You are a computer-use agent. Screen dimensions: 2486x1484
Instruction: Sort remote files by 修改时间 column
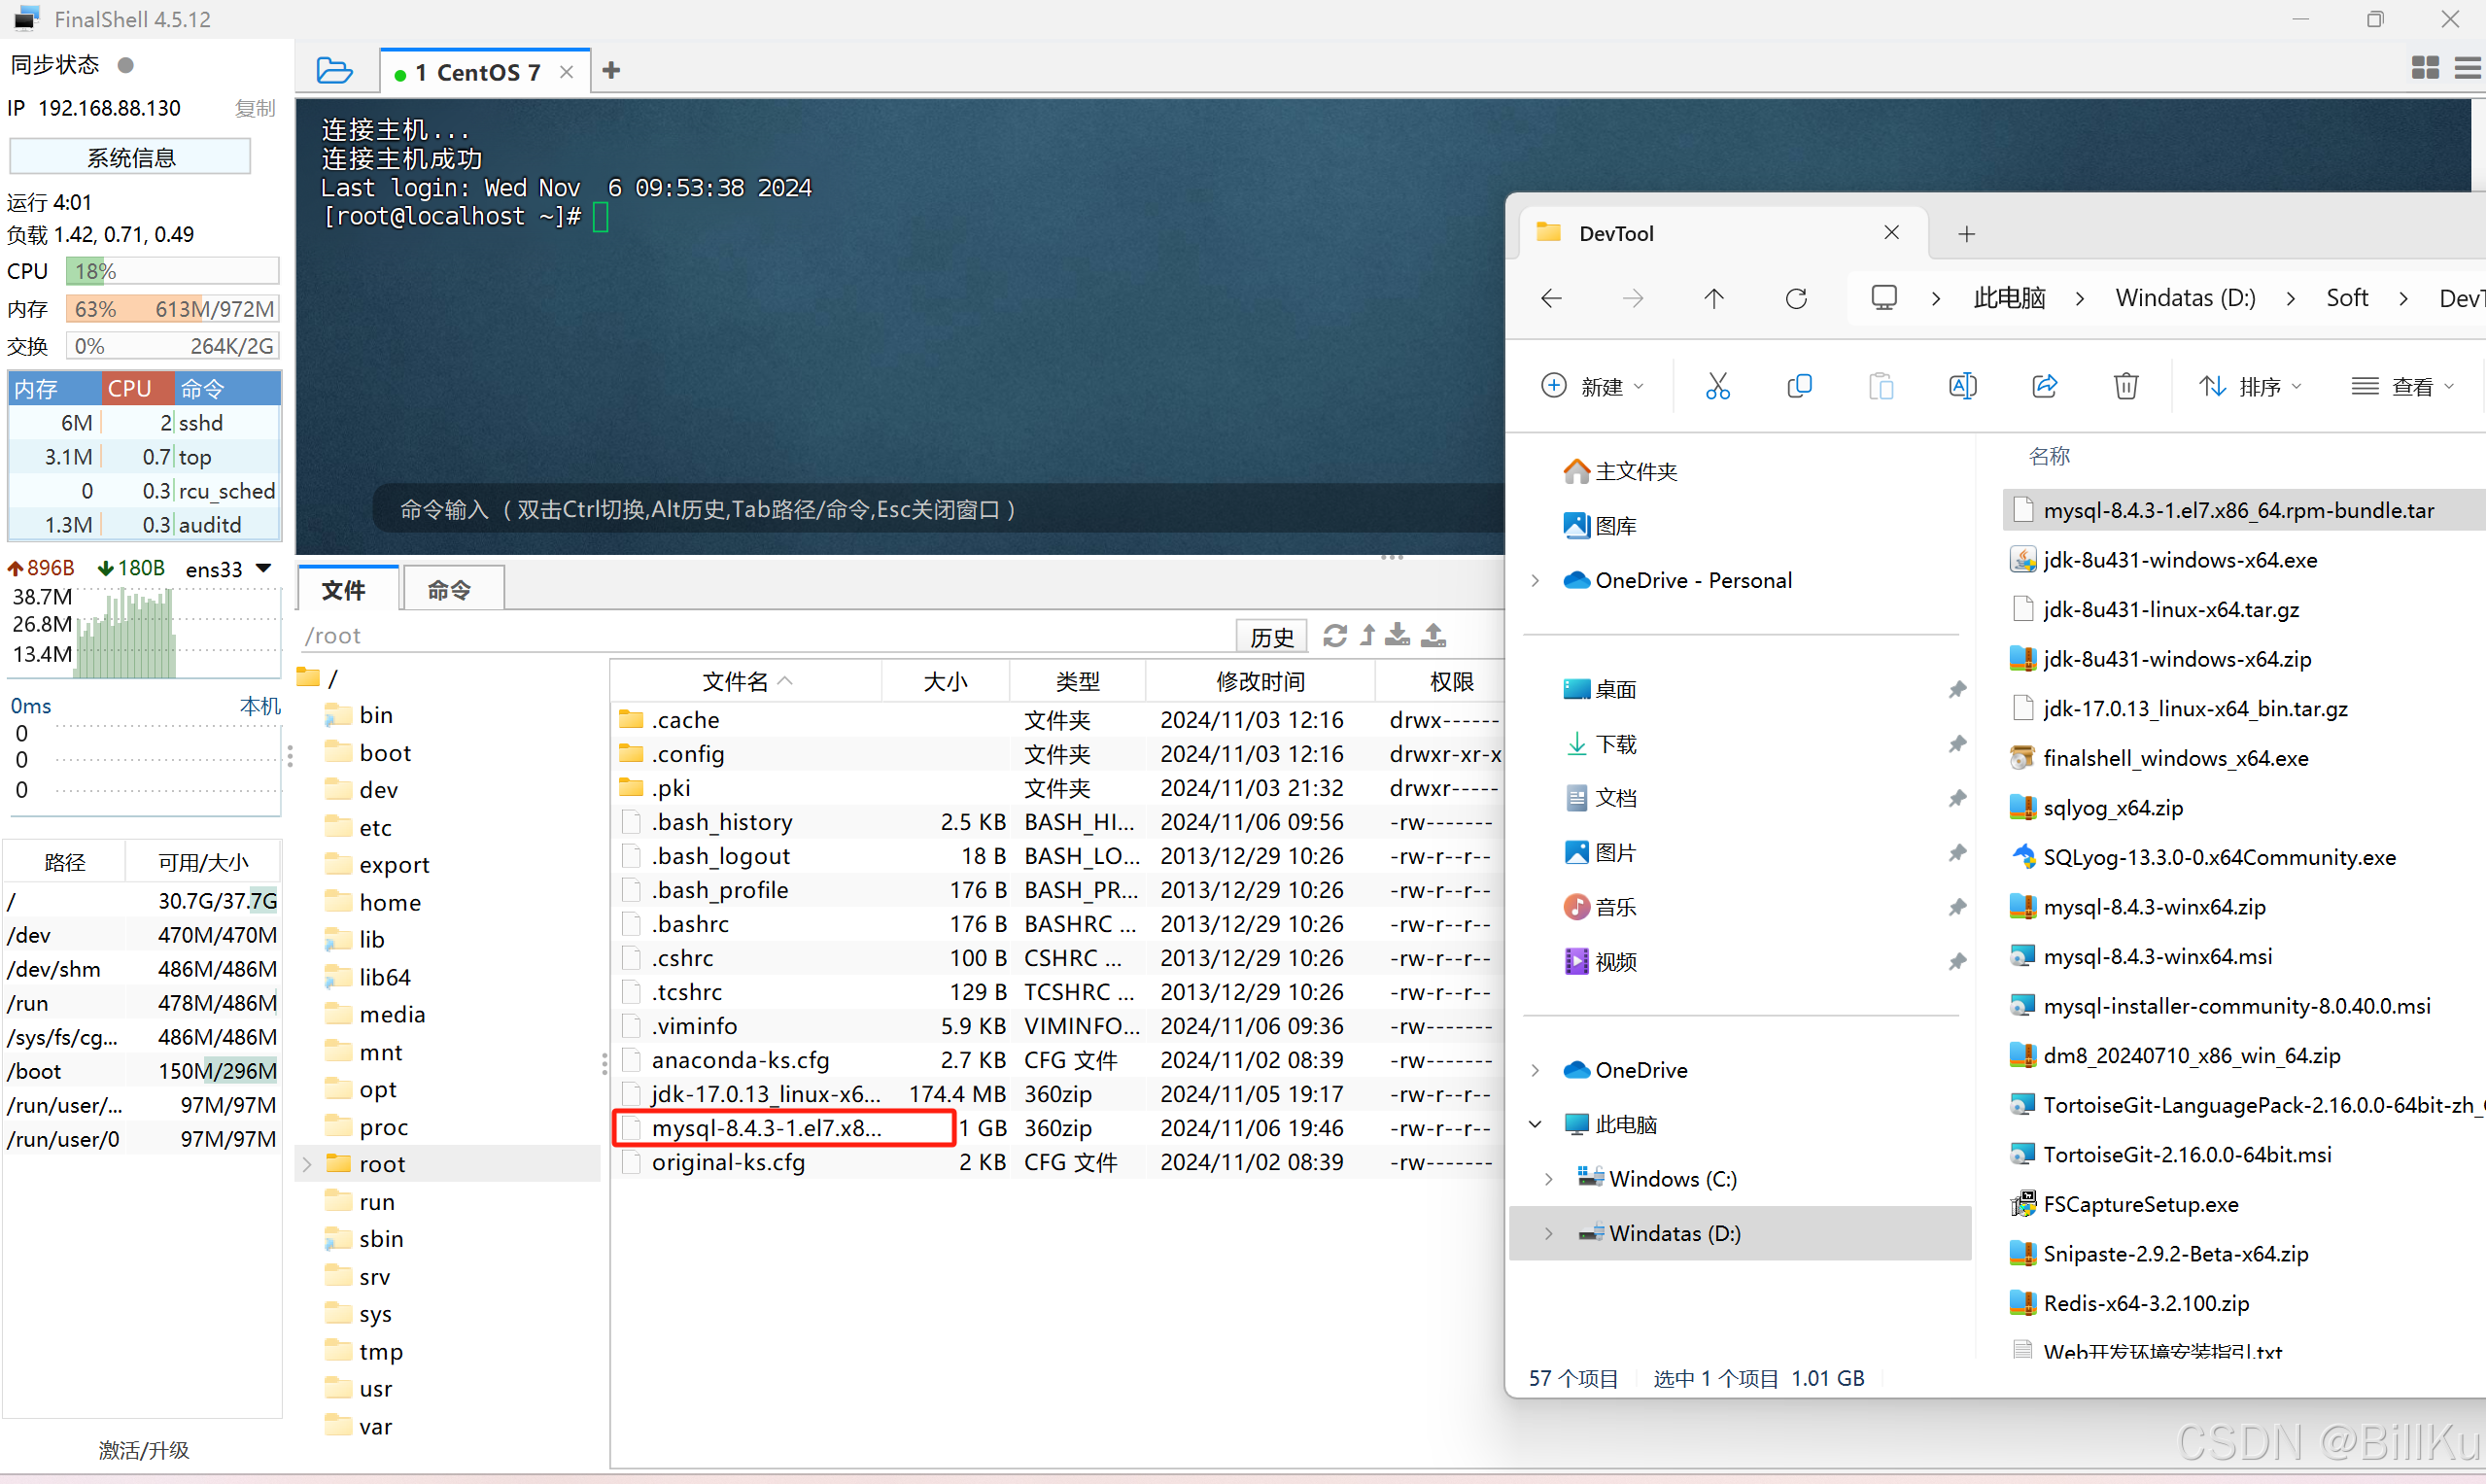(1260, 682)
